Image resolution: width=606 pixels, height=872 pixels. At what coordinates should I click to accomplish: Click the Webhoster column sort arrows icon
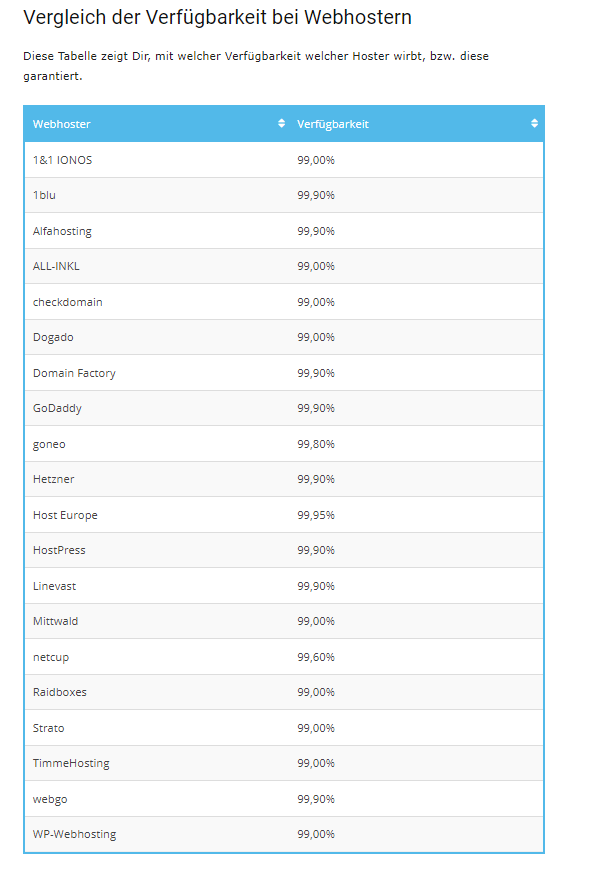click(281, 123)
